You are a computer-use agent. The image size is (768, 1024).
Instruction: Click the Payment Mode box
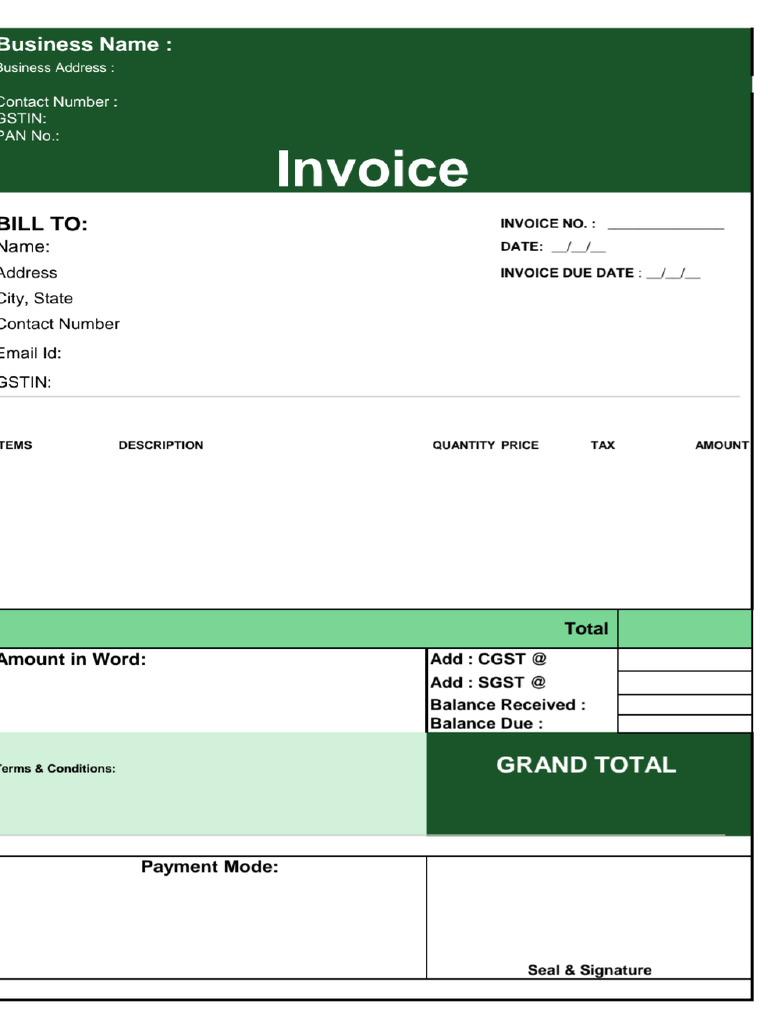coord(213,917)
